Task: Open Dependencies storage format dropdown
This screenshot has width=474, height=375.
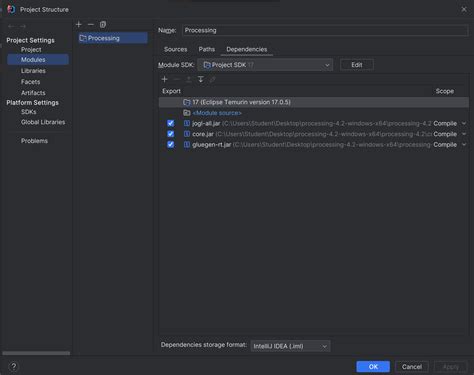Action: 290,346
